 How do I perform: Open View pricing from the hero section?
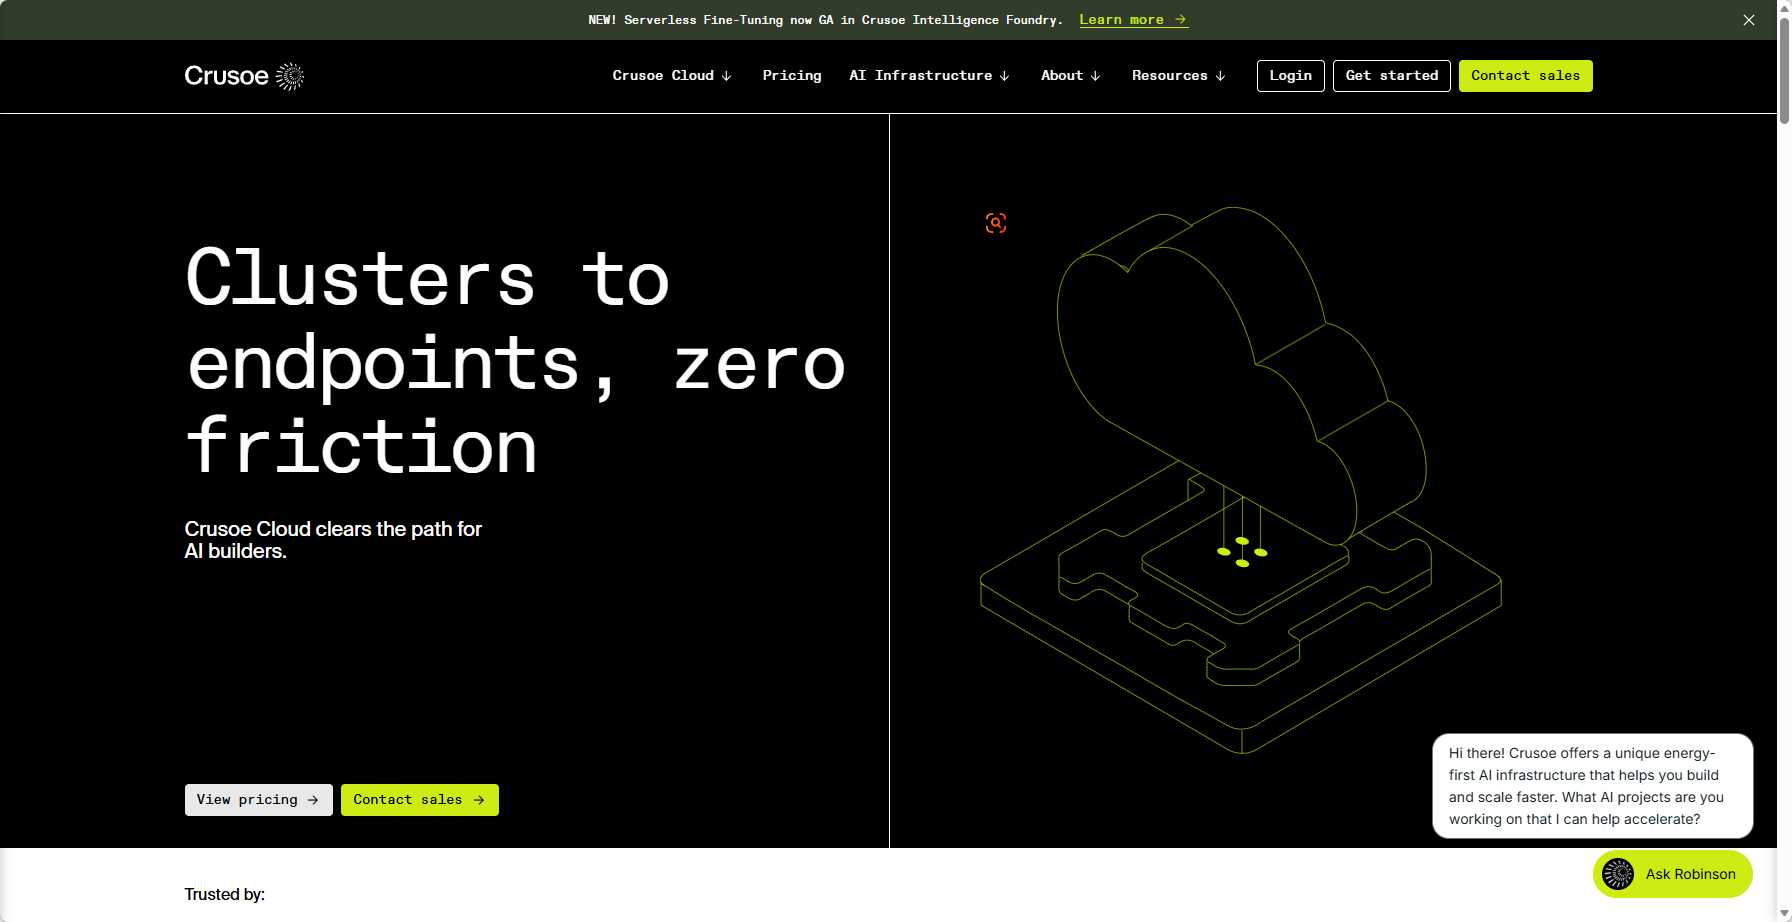click(259, 800)
